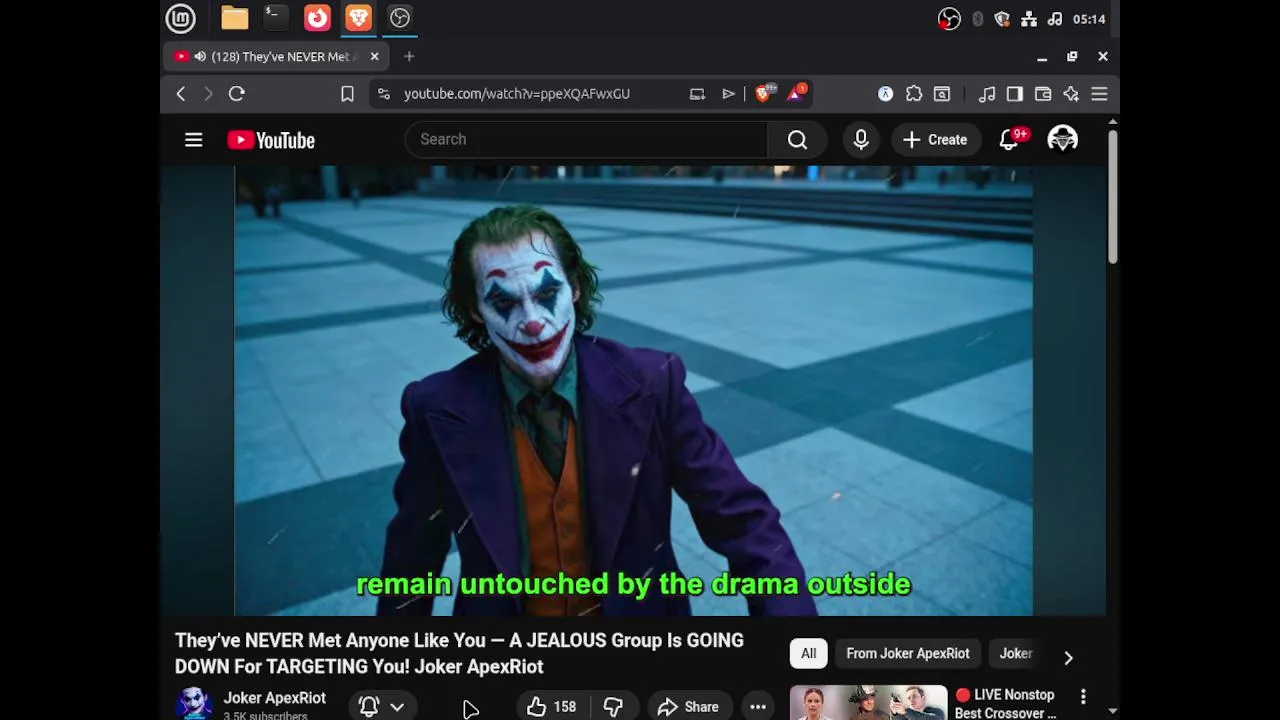Open the account avatar menu
This screenshot has height=720, width=1280.
click(1062, 140)
